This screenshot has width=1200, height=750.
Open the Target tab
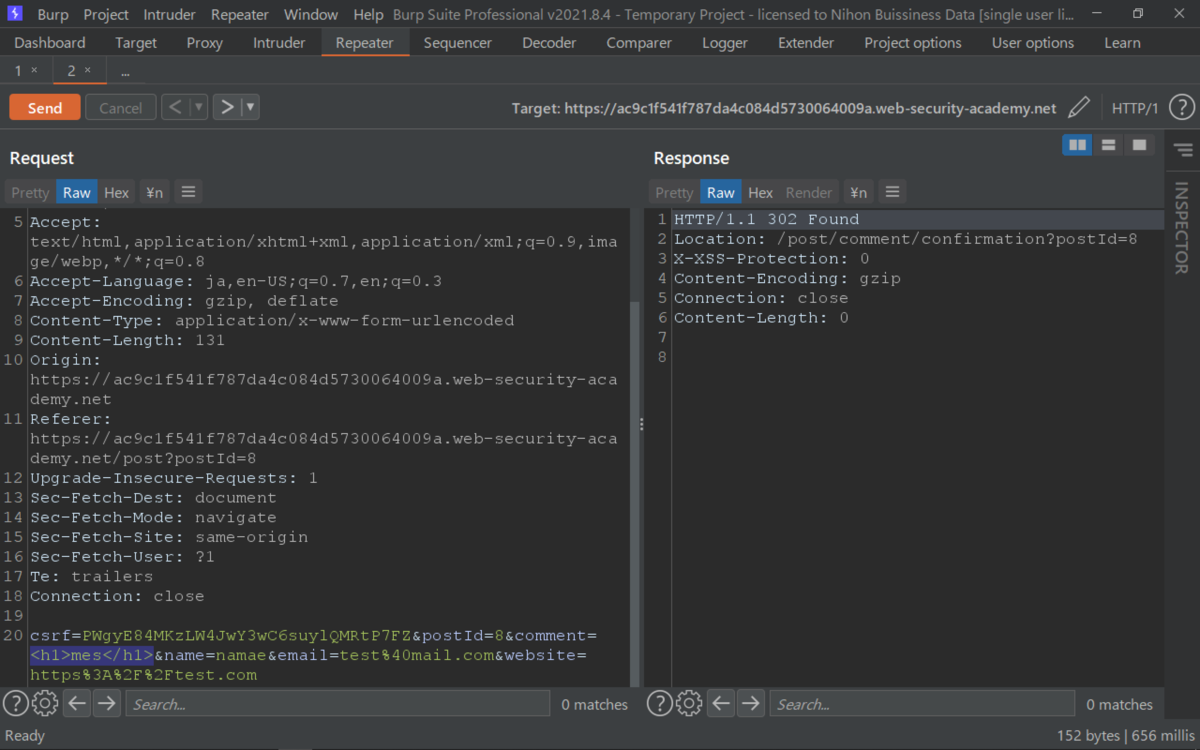pyautogui.click(x=136, y=43)
